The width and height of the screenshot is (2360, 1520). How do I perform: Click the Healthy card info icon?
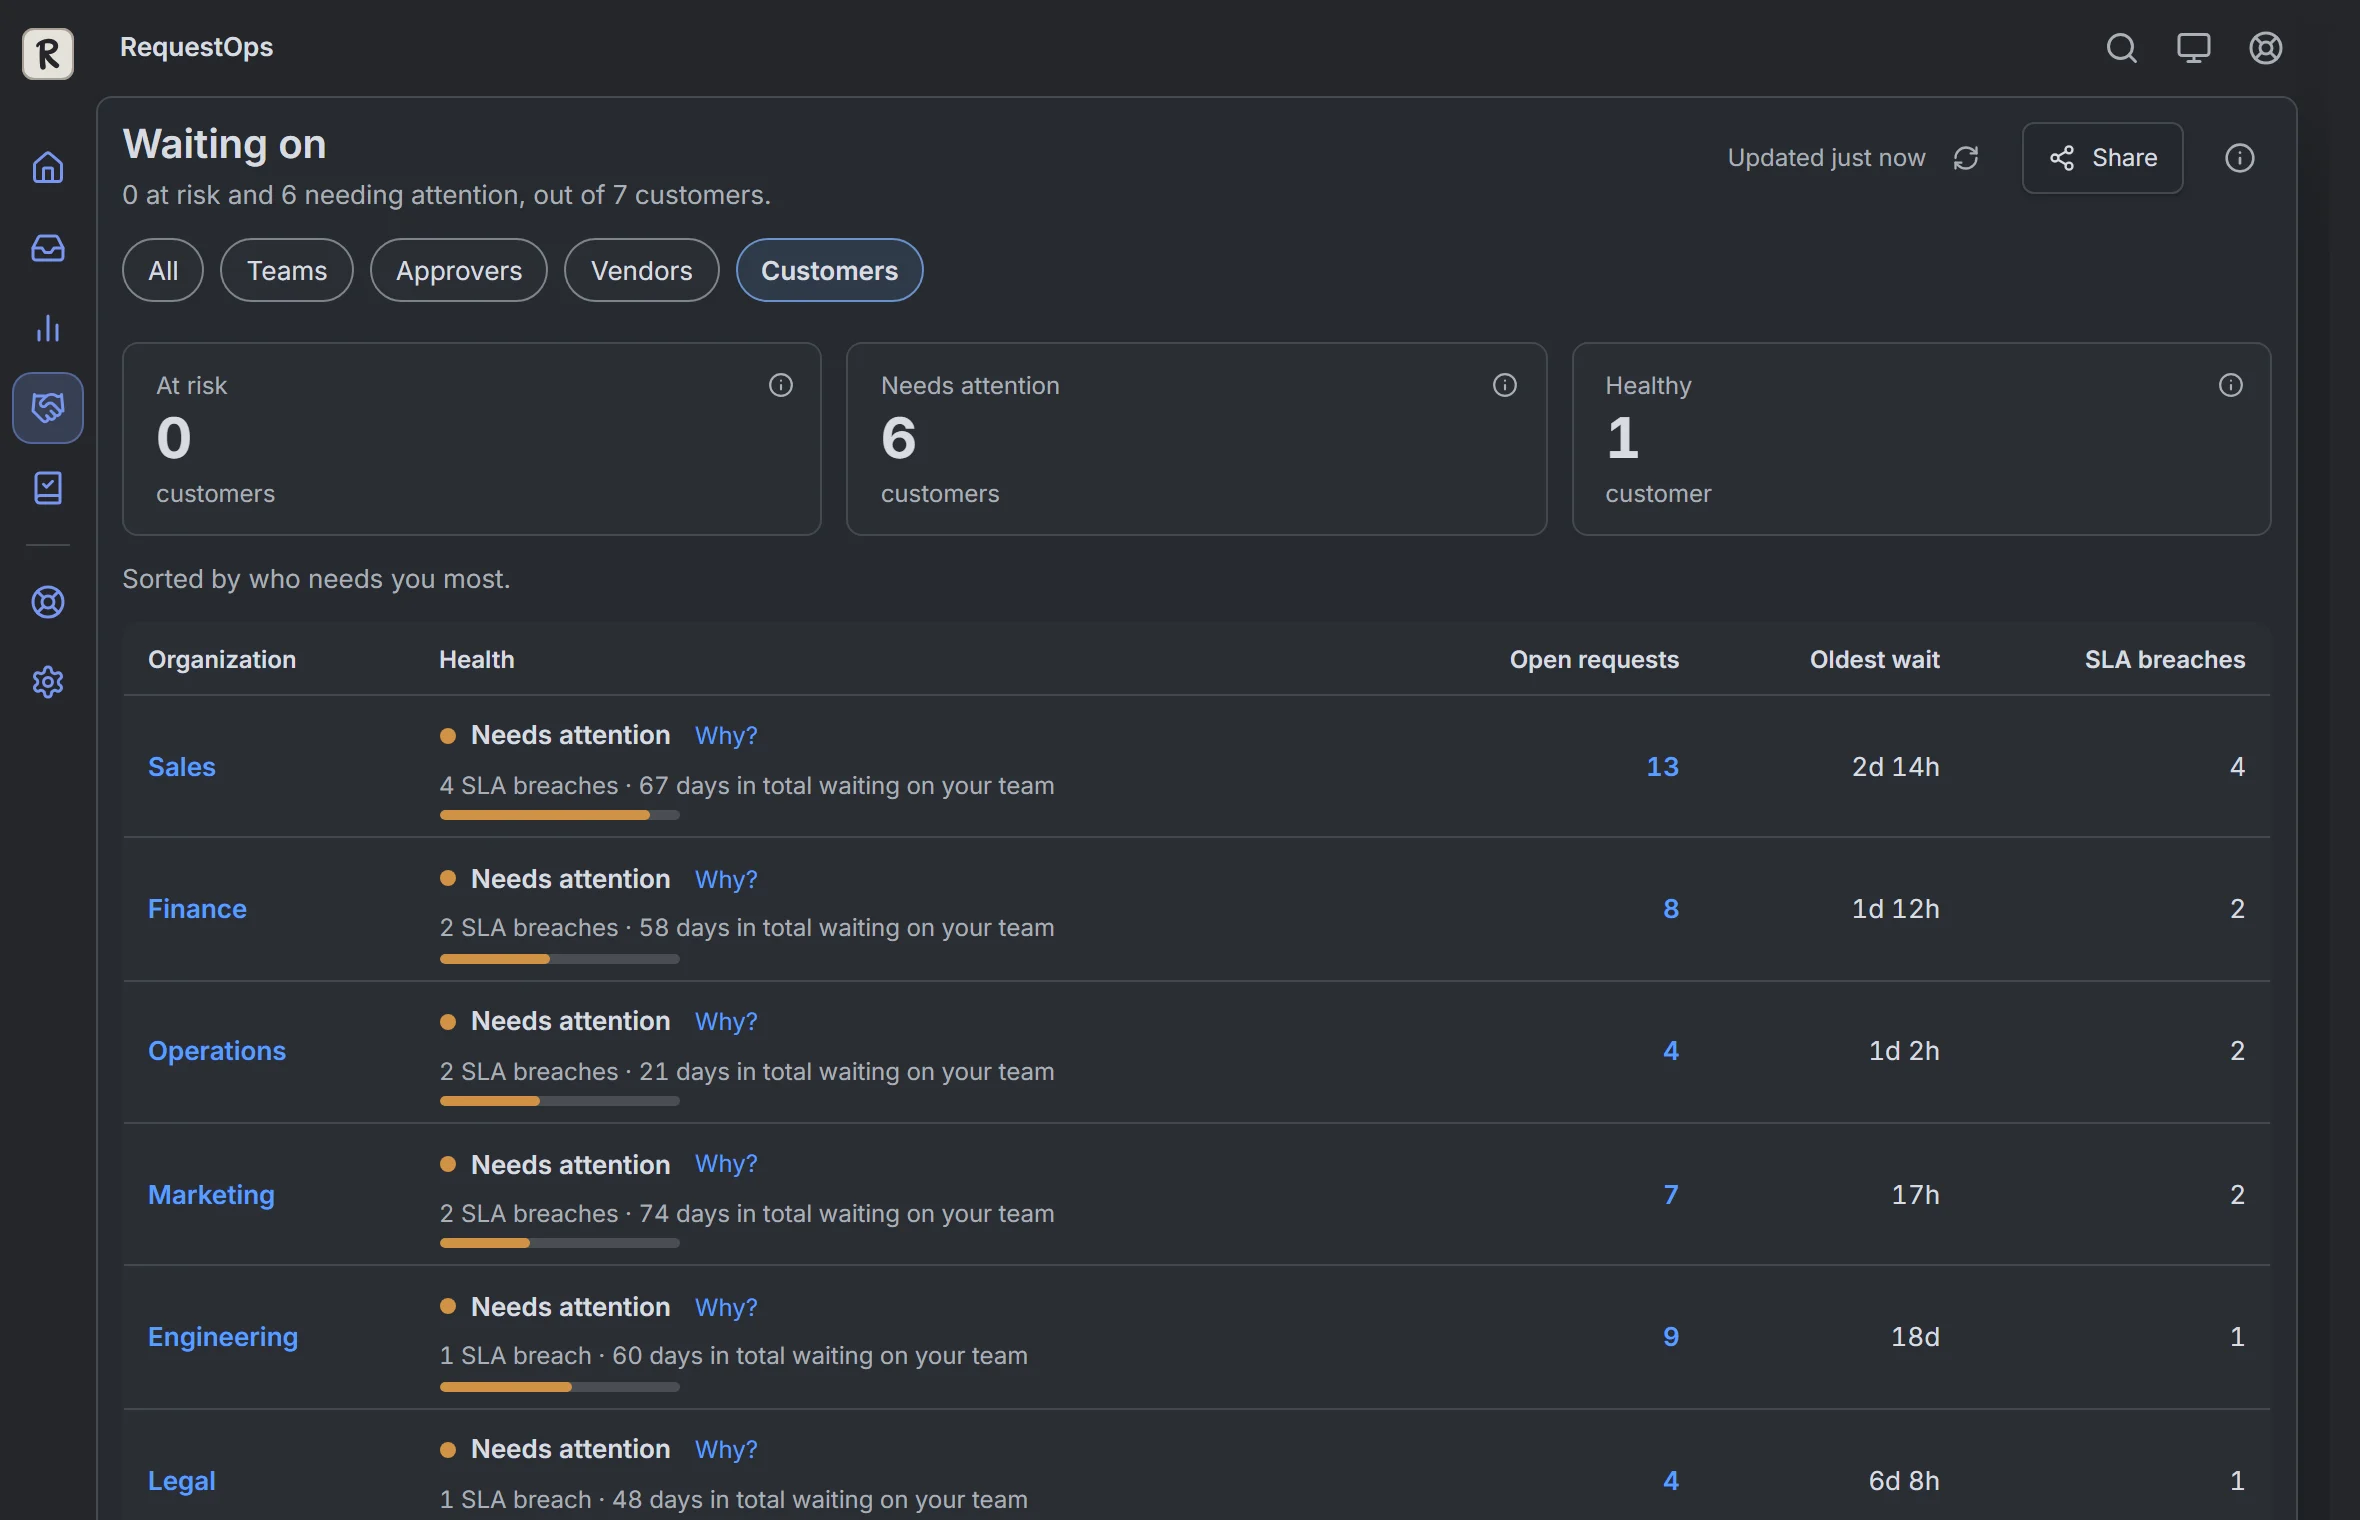coord(2230,385)
